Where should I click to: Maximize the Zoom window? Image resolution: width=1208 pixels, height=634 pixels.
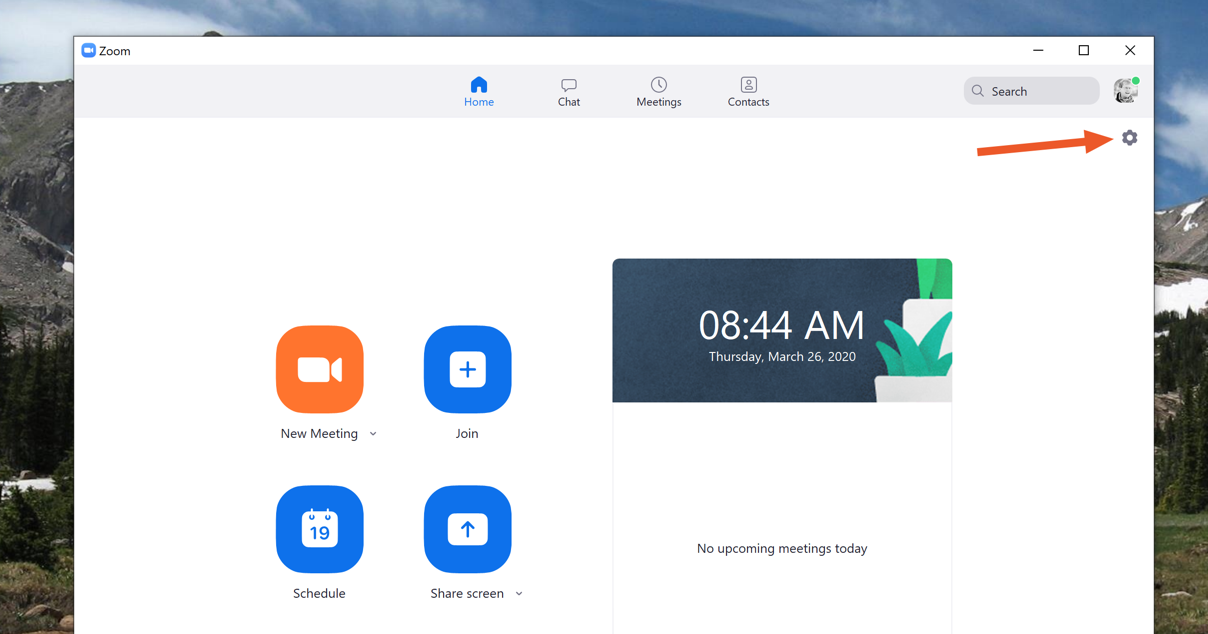[x=1084, y=51]
